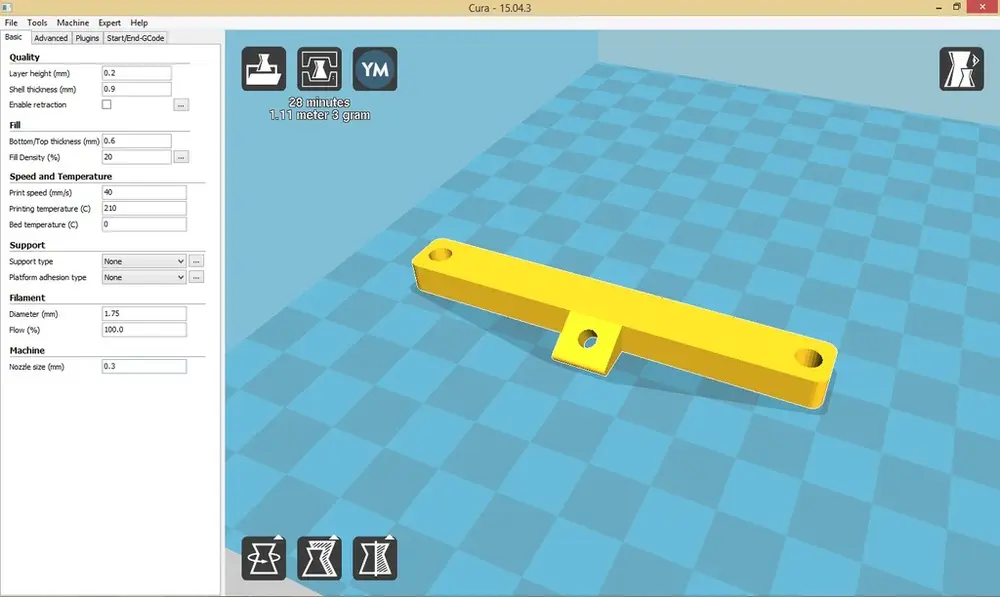Click the Printing temperature input field
This screenshot has width=1000, height=597.
[x=144, y=209]
